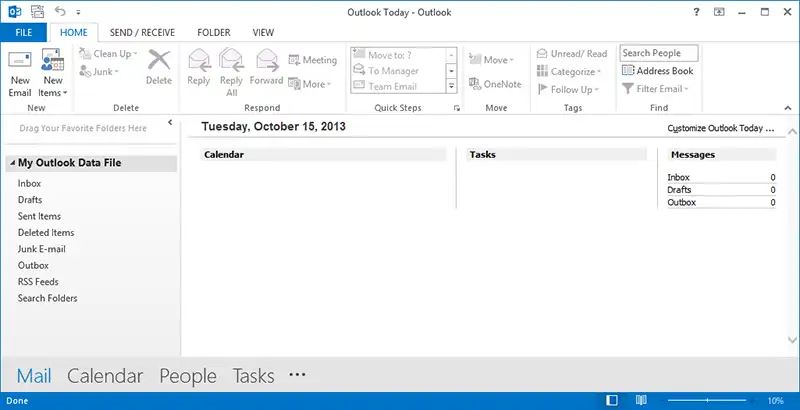Open the Follow Up flag dropdown
The width and height of the screenshot is (800, 410).
click(x=568, y=90)
